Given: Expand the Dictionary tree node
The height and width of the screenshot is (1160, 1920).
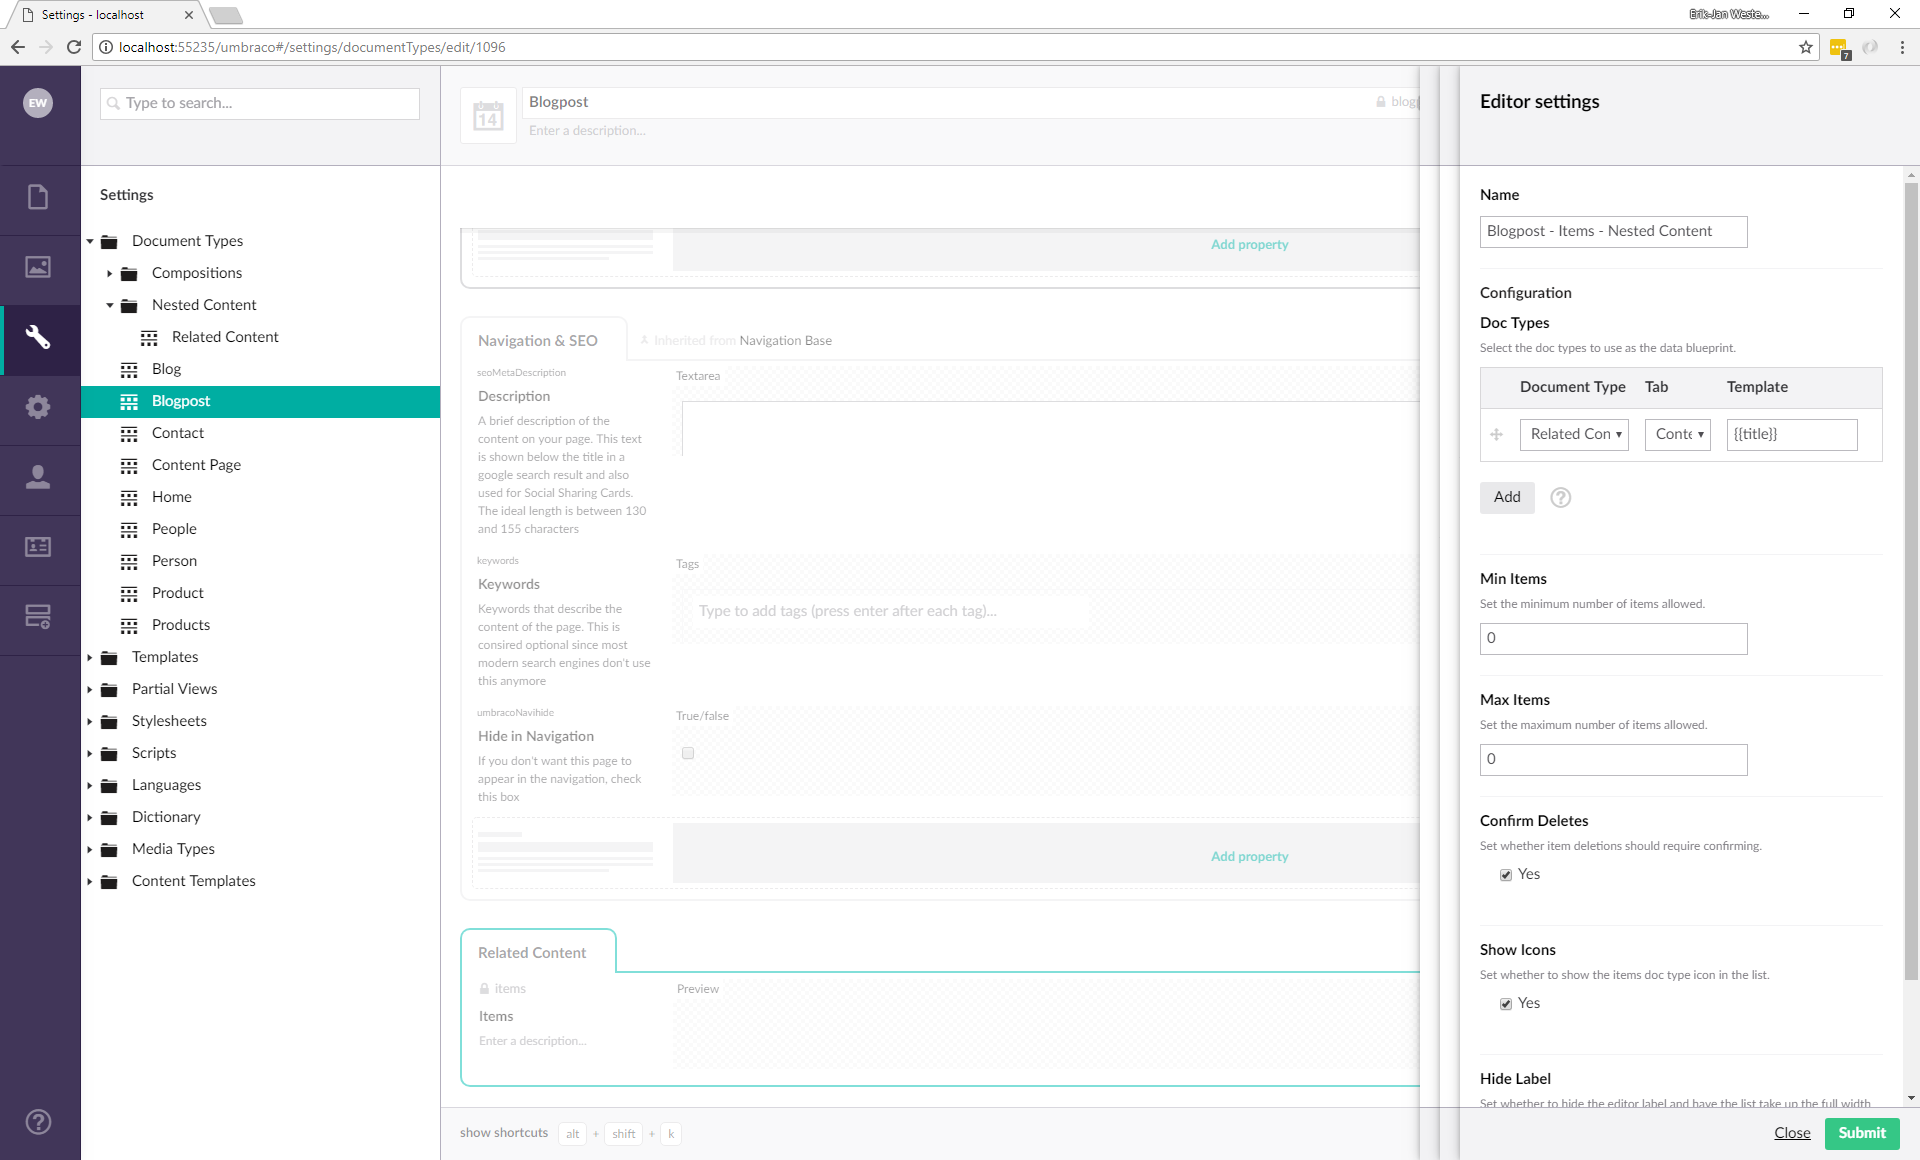Looking at the screenshot, I should pos(90,817).
